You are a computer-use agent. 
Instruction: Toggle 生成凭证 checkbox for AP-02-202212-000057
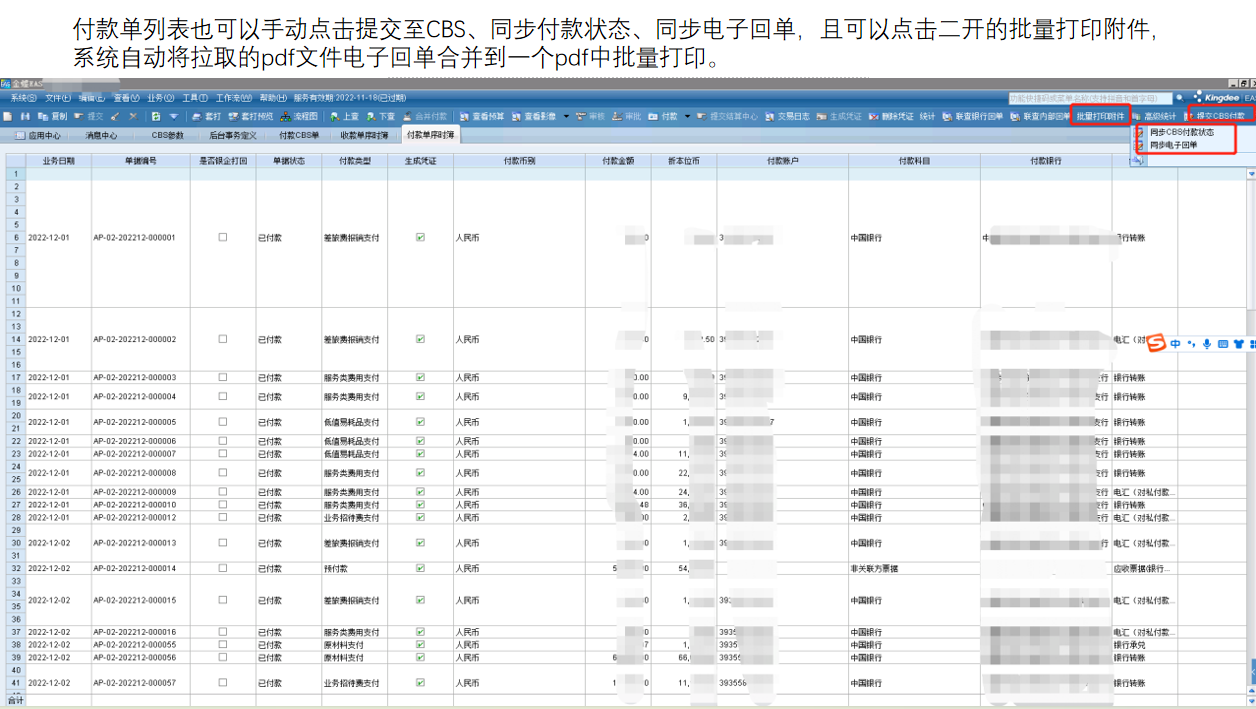[420, 683]
